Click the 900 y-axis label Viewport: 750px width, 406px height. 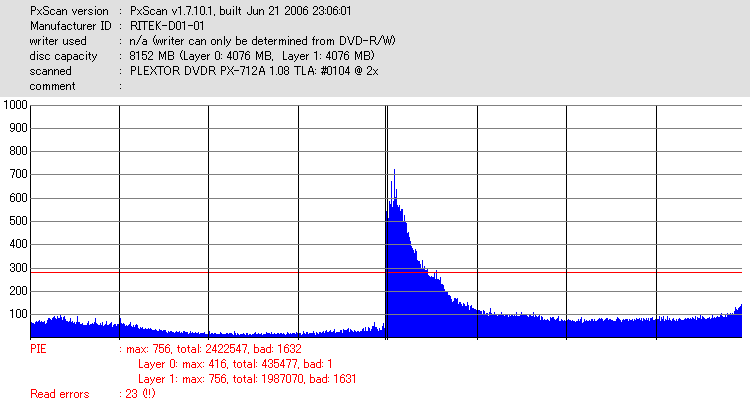point(18,128)
